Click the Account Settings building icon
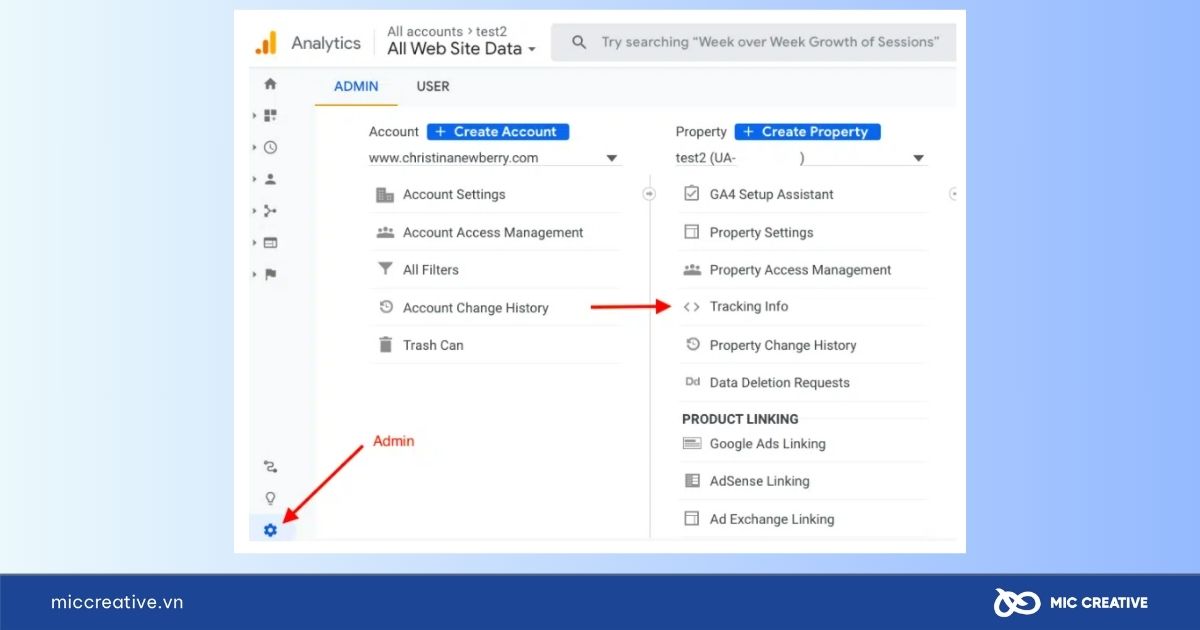 point(385,195)
